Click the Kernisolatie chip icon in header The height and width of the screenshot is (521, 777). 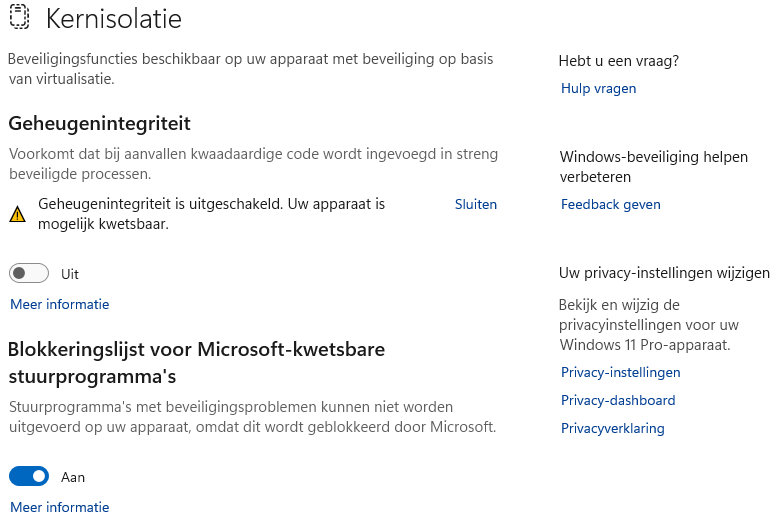click(19, 19)
